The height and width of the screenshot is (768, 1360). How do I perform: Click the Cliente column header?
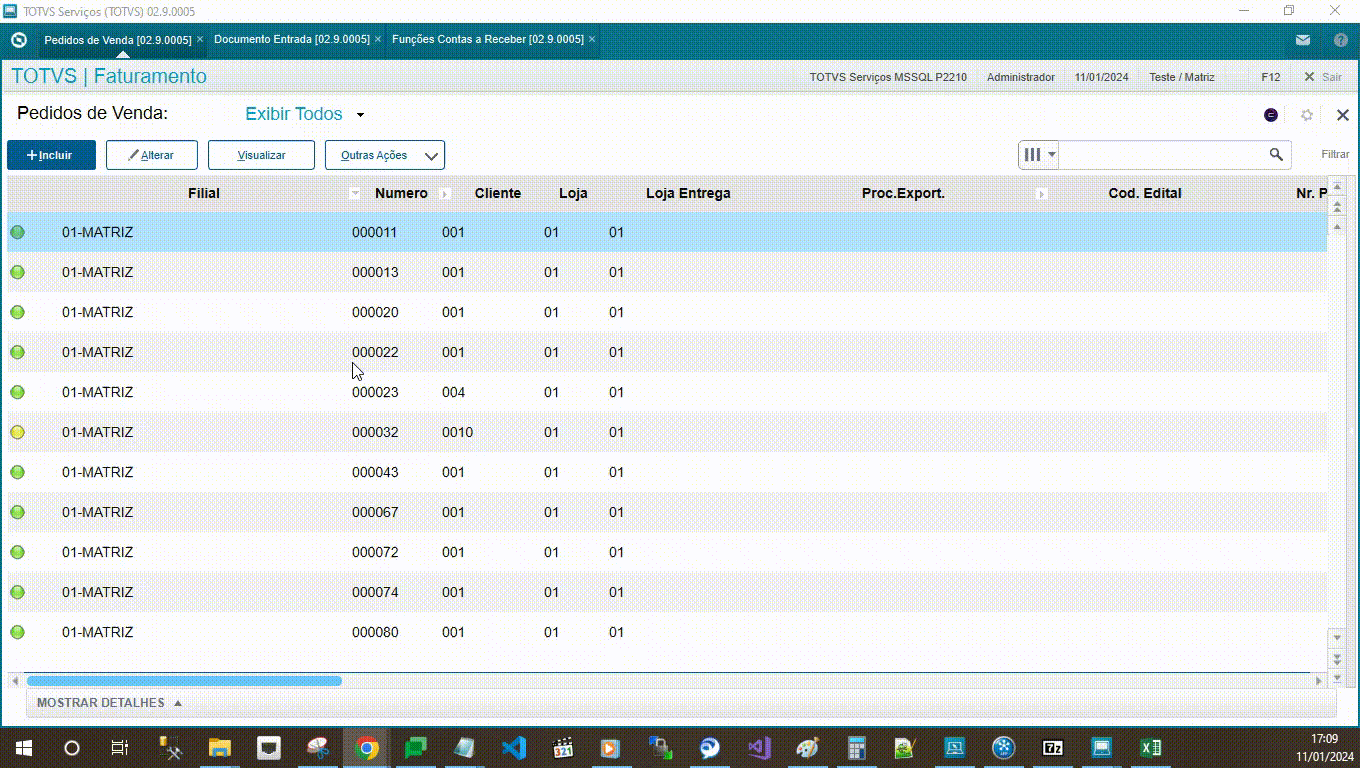pyautogui.click(x=498, y=193)
